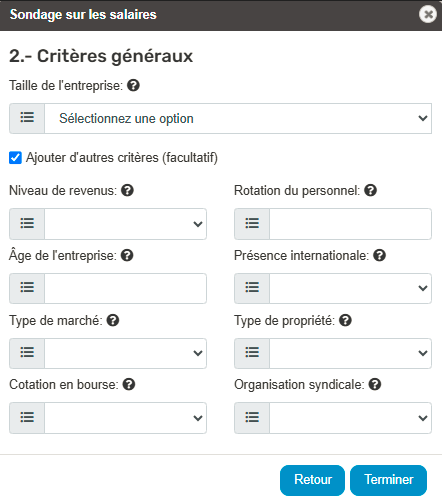Click help icon beside Rotation du personnel
Image resolution: width=442 pixels, height=502 pixels.
click(x=370, y=190)
